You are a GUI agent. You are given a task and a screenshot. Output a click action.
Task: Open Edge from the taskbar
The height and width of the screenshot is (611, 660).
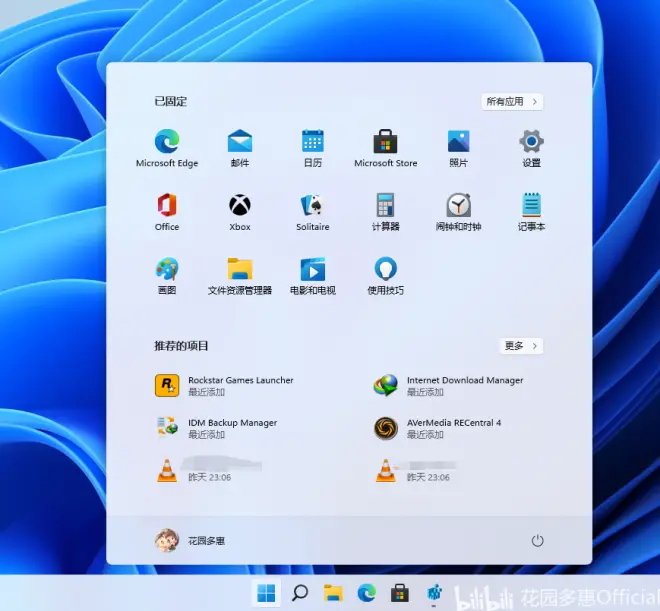click(x=367, y=593)
